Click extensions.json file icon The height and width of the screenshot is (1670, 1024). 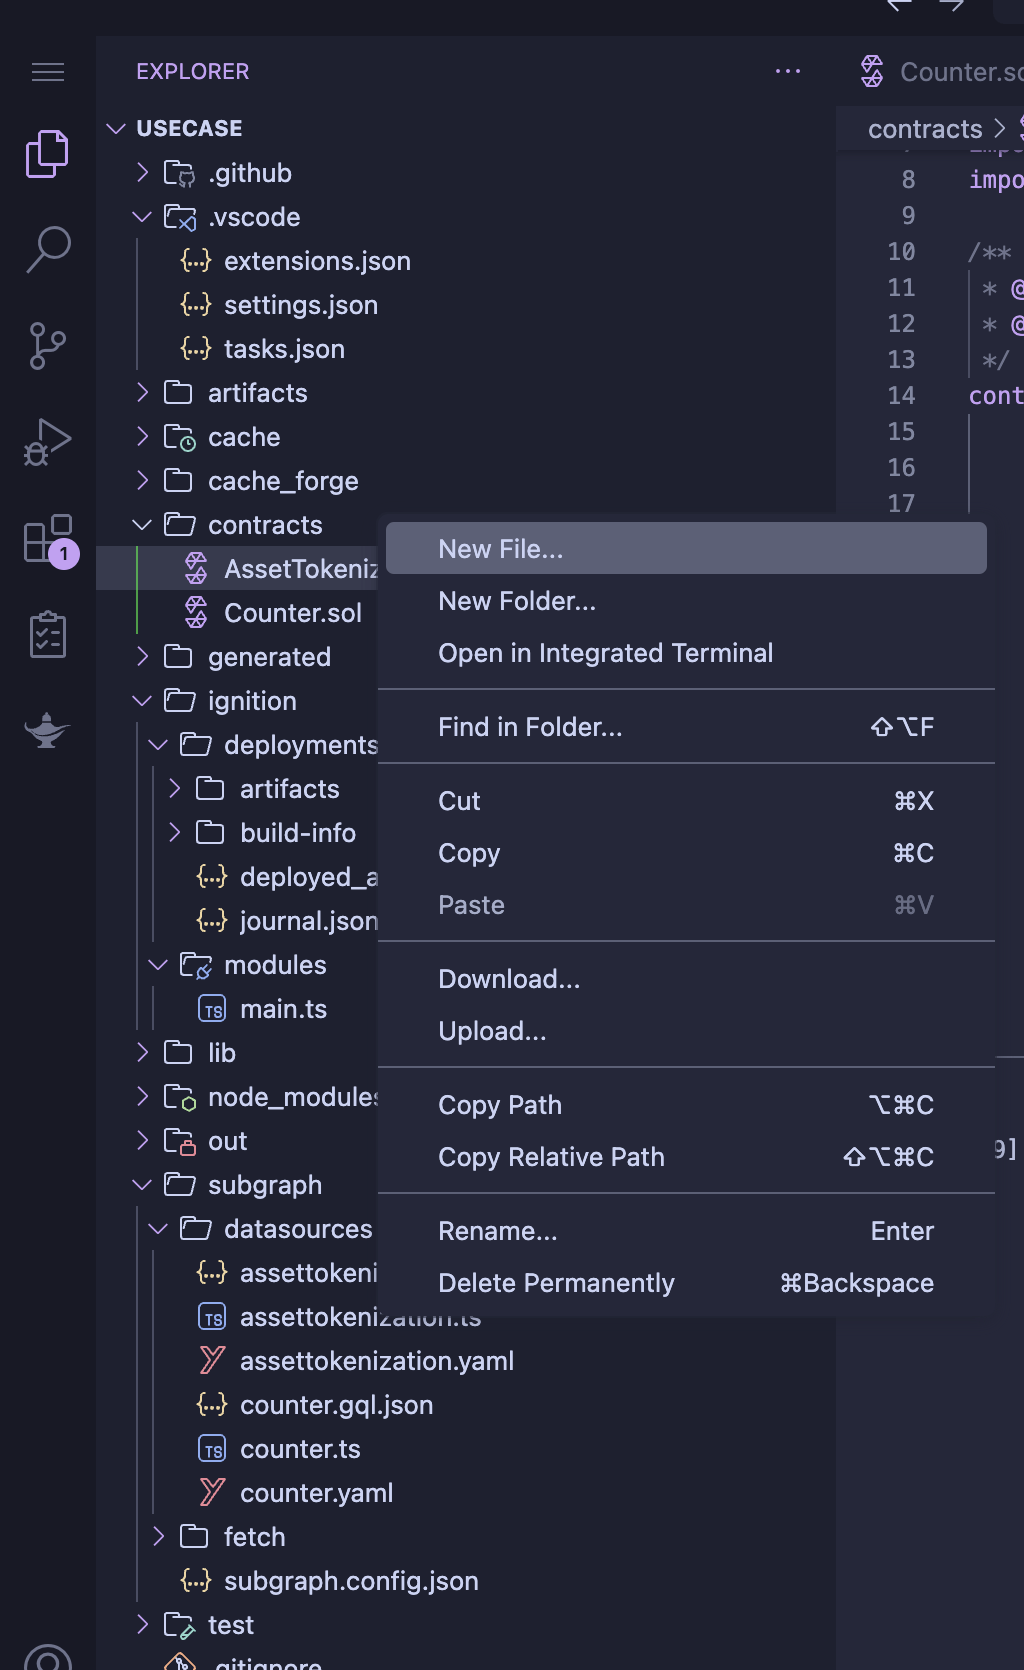196,261
